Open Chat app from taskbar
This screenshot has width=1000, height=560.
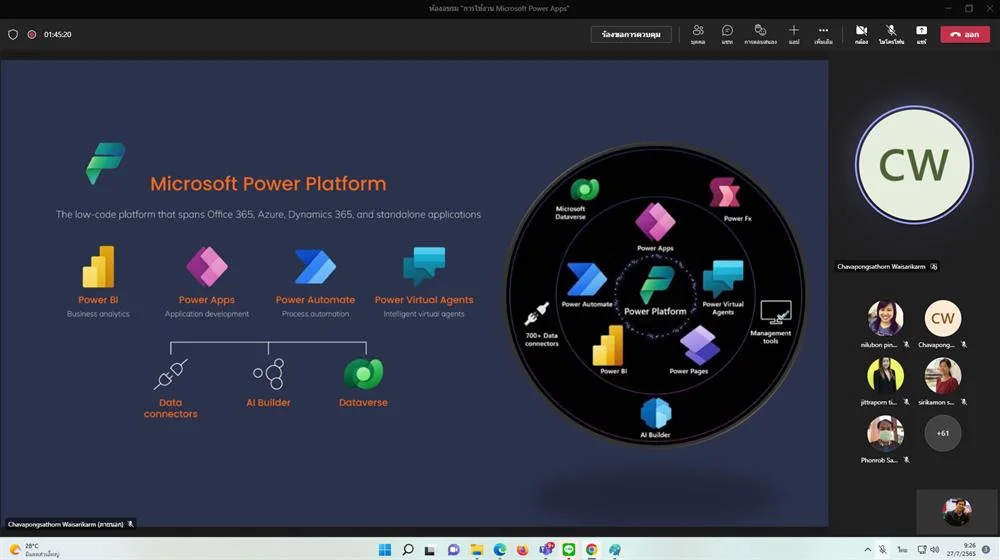(453, 550)
